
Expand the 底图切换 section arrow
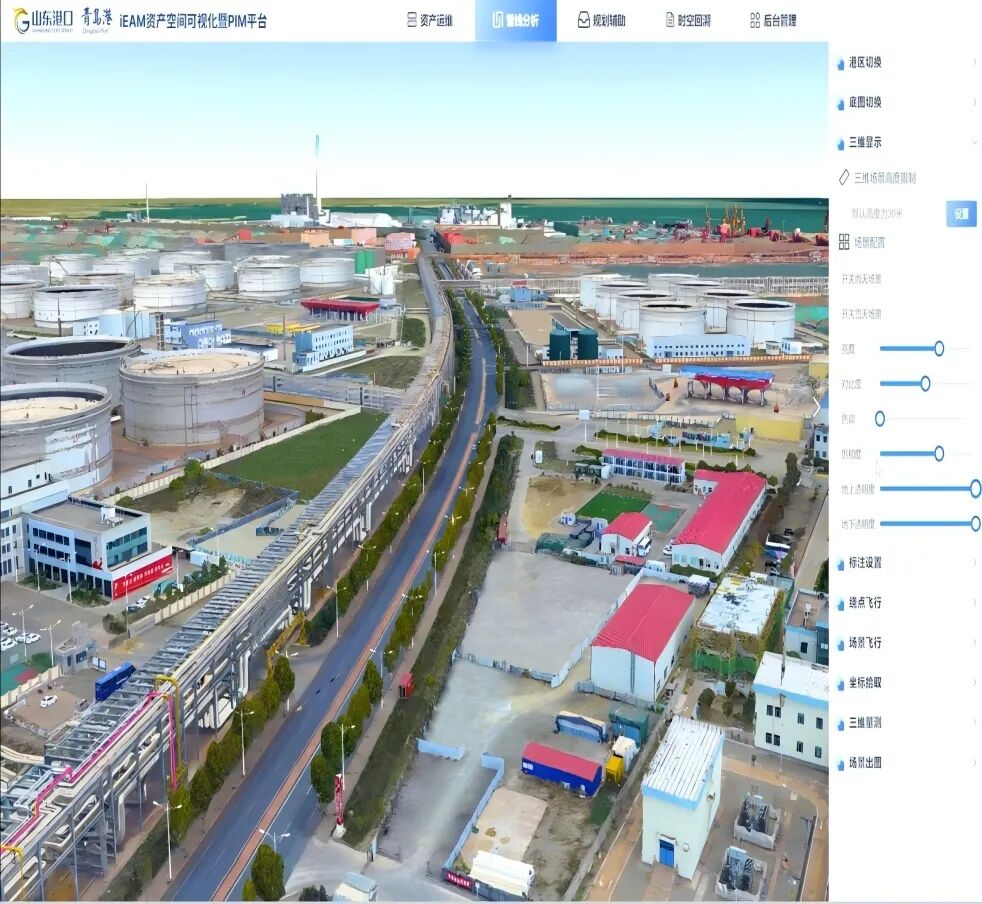click(x=974, y=102)
